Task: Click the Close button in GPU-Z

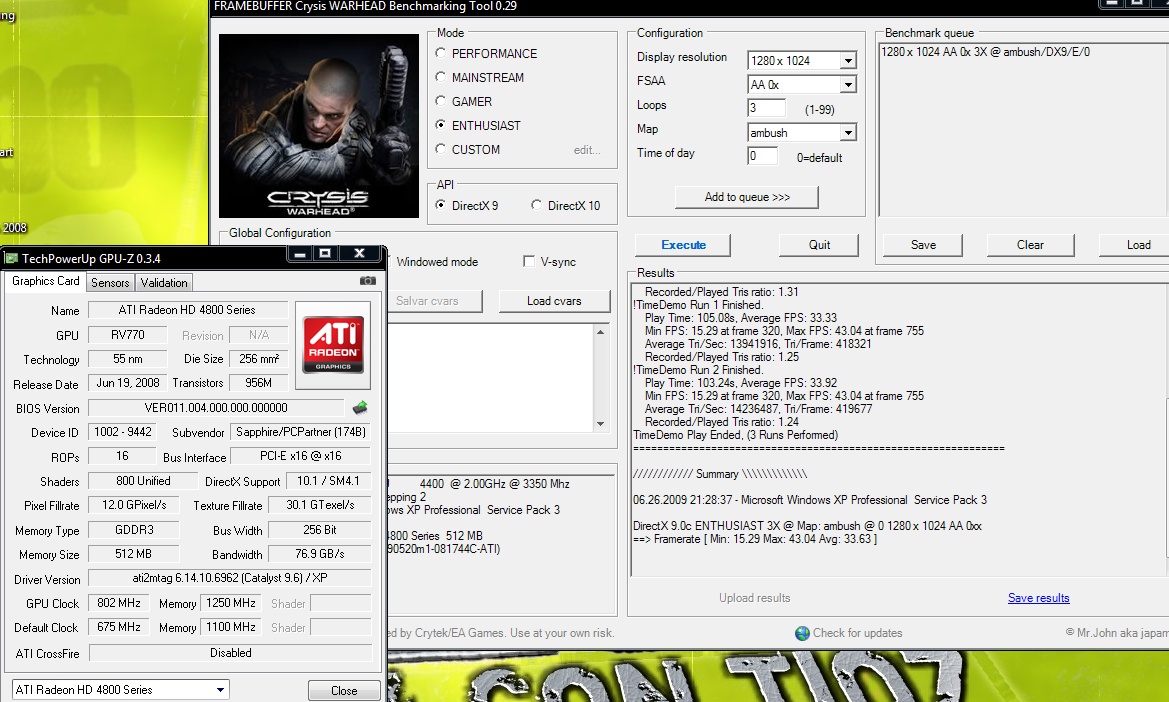Action: click(x=344, y=690)
